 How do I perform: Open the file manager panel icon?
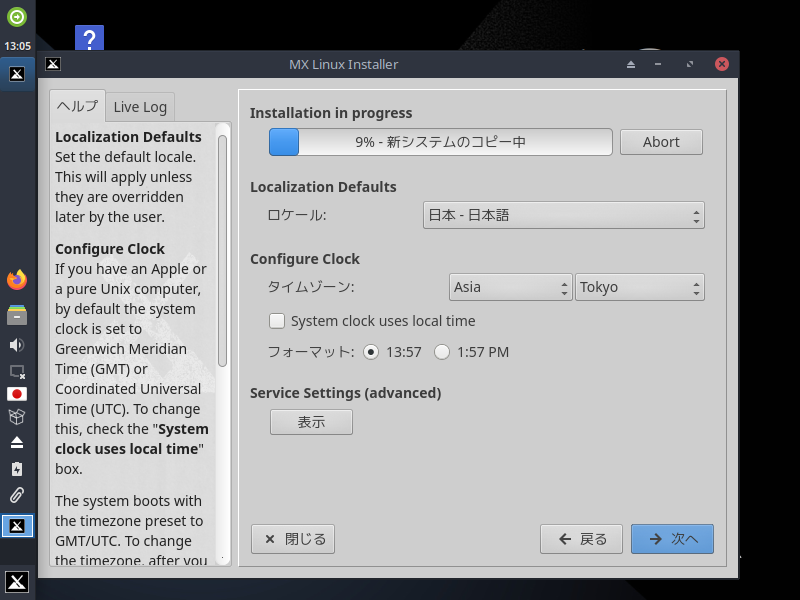click(17, 315)
